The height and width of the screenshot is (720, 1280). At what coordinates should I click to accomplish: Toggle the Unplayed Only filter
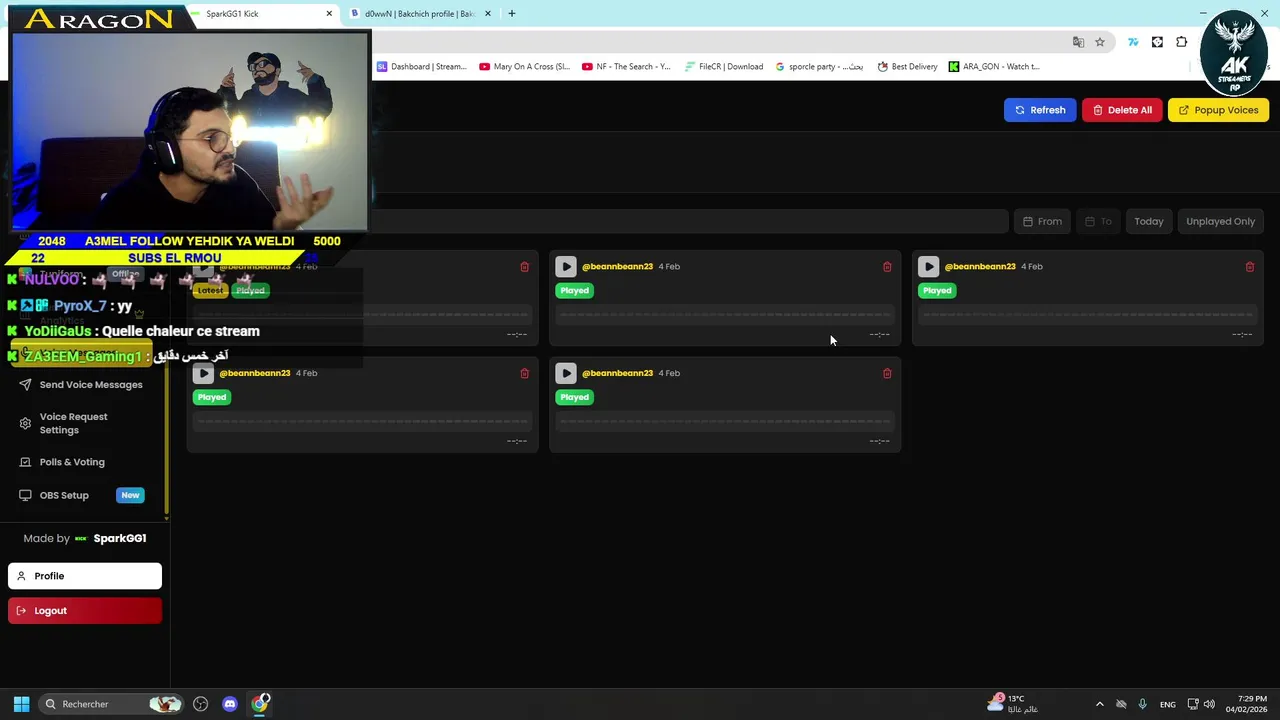coord(1220,221)
